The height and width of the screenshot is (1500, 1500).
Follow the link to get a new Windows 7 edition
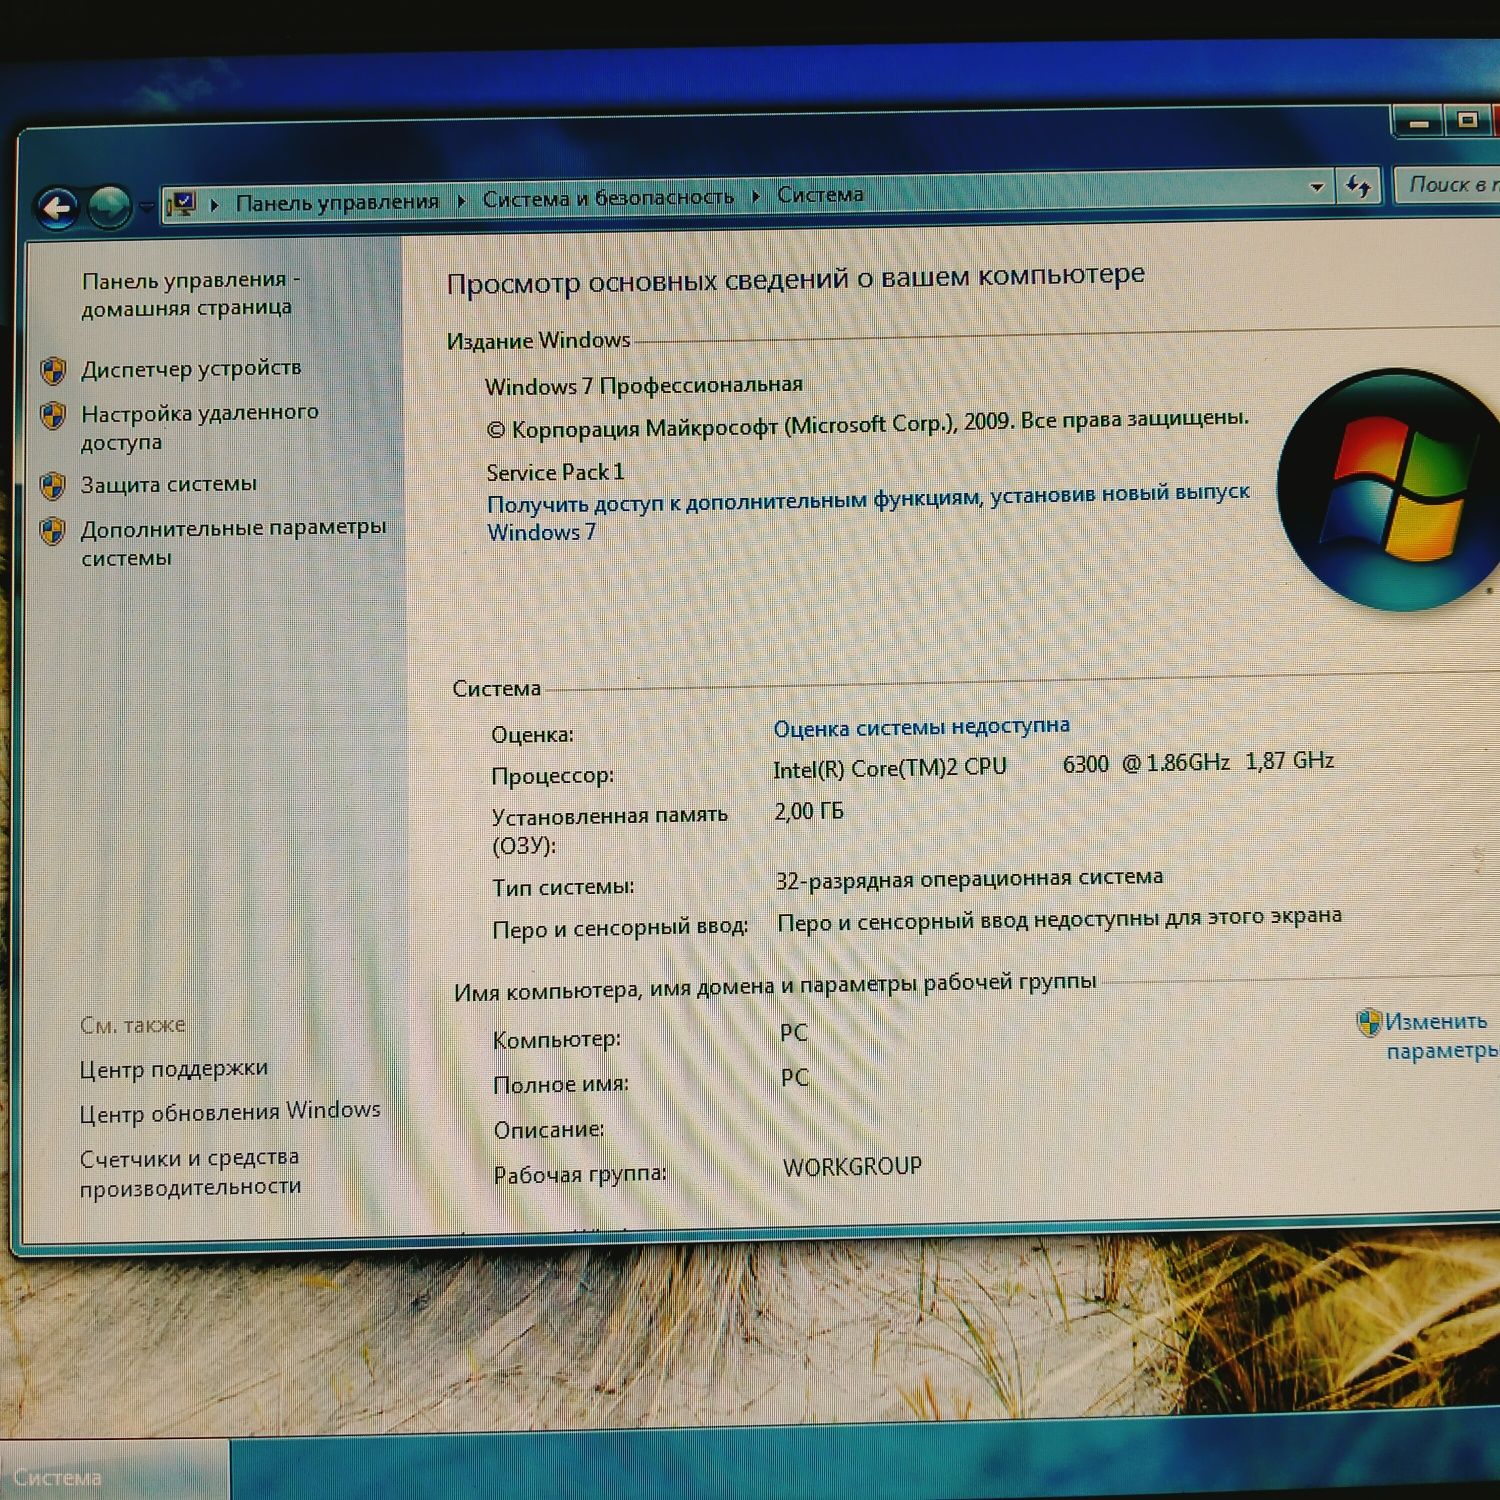tap(868, 513)
